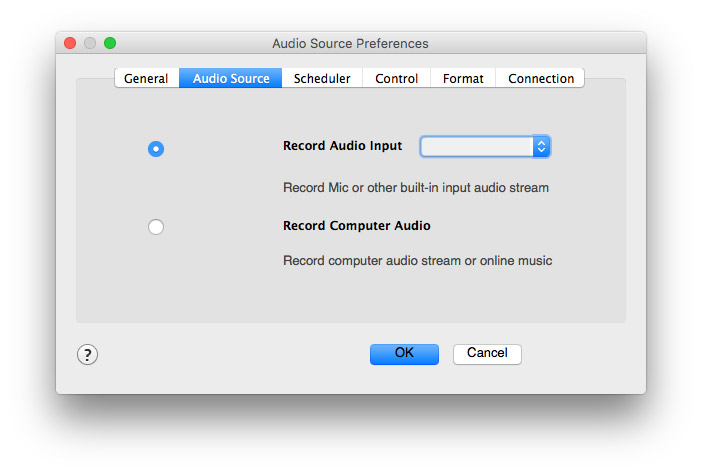Switch to the Format tab

click(x=463, y=78)
